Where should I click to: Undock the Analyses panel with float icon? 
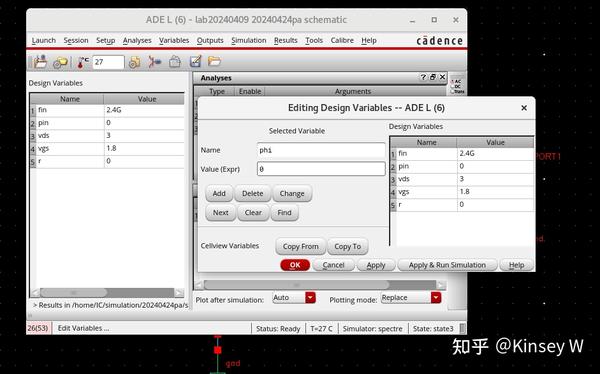click(433, 77)
